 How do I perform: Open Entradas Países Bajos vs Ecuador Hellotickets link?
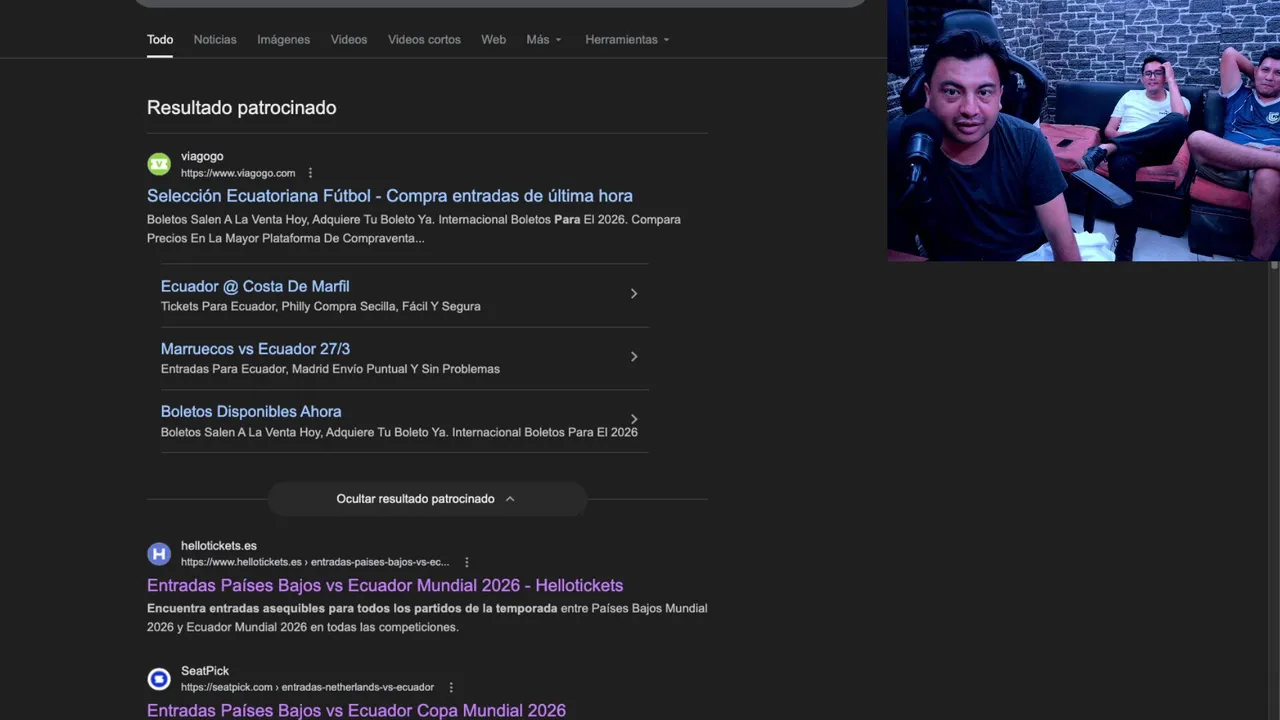point(385,586)
